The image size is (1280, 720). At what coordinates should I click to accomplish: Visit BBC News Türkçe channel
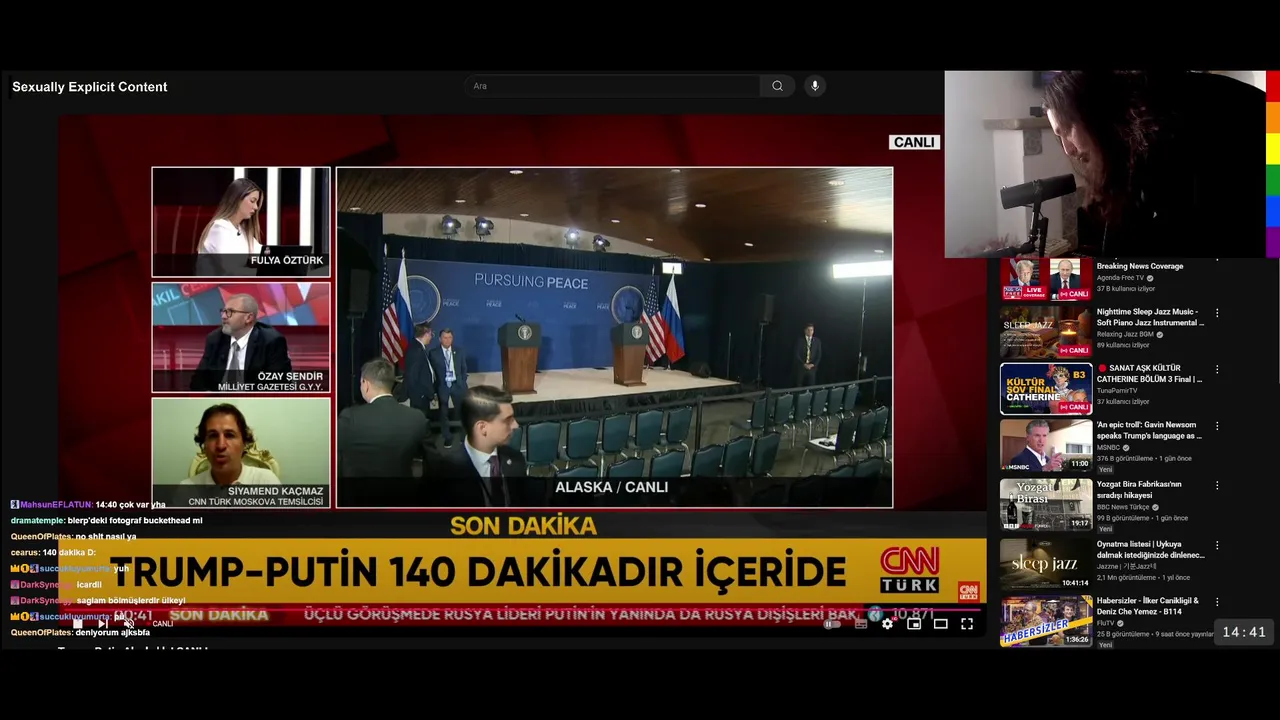[x=1123, y=507]
